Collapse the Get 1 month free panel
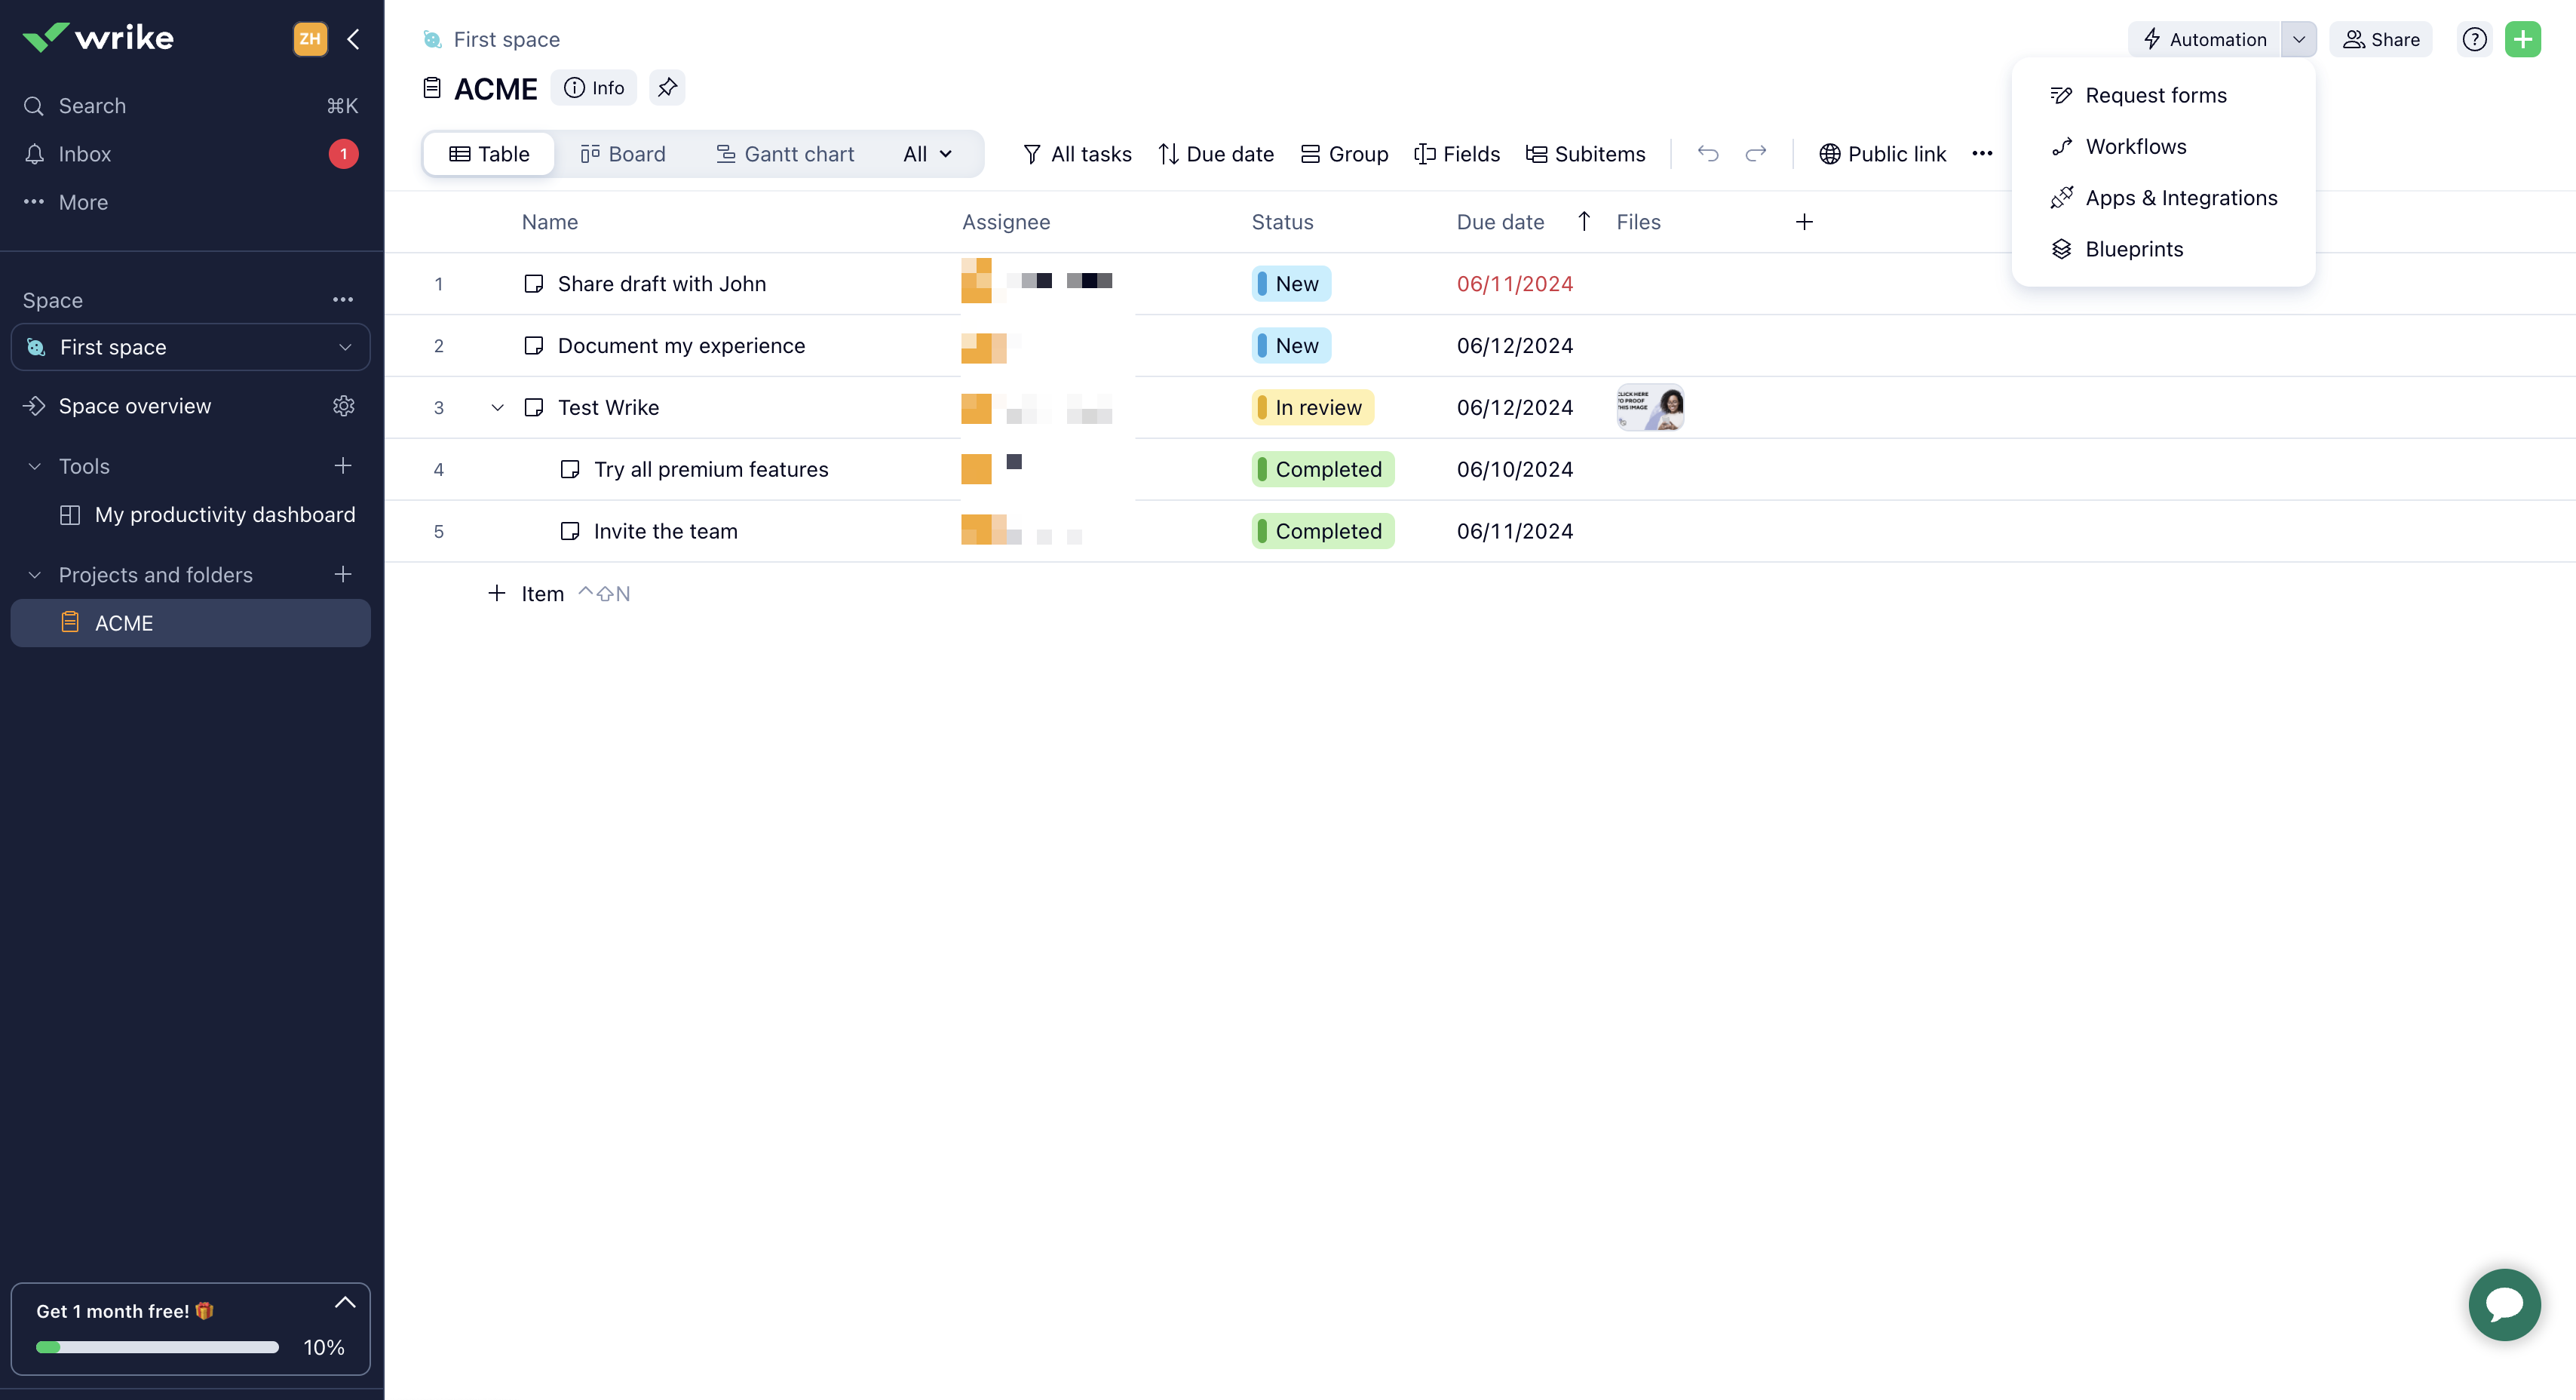 click(x=345, y=1303)
